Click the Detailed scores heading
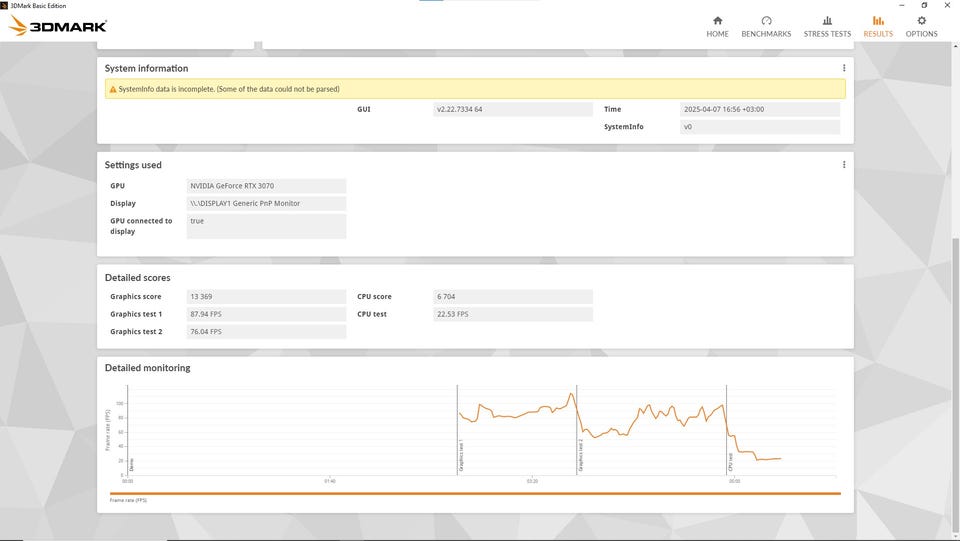 point(137,278)
